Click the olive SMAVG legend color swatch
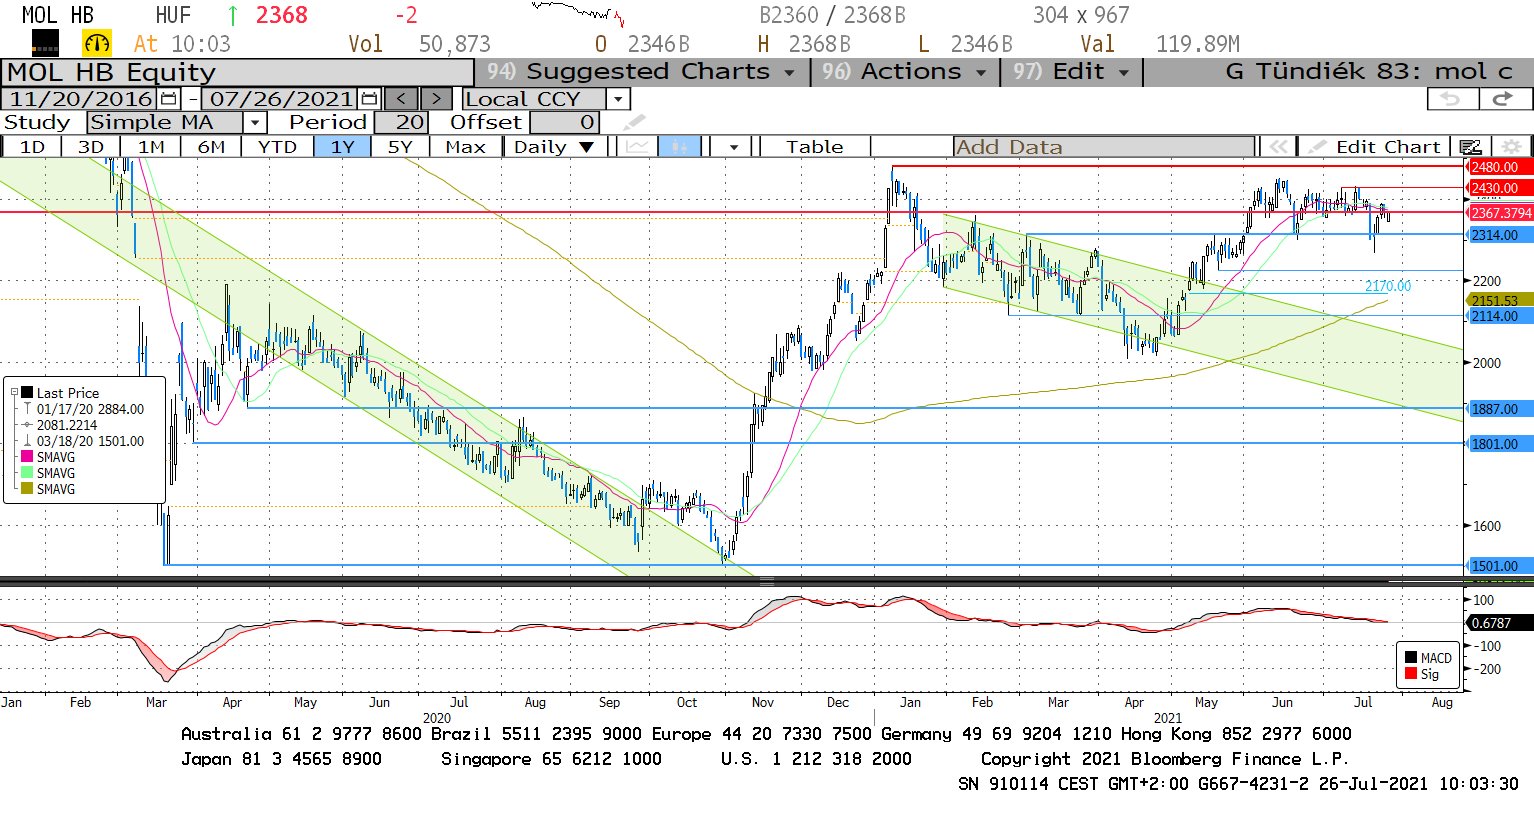The width and height of the screenshot is (1534, 813). pos(28,489)
